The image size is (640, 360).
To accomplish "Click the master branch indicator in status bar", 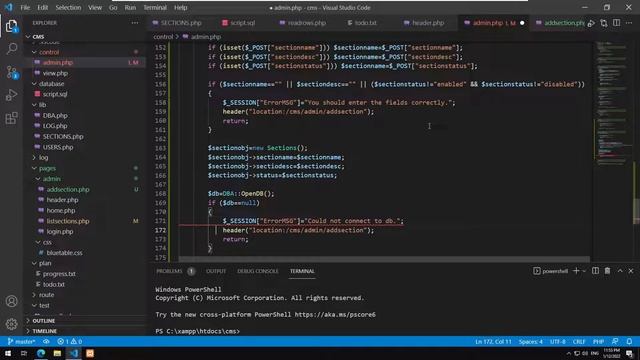I will (22, 342).
